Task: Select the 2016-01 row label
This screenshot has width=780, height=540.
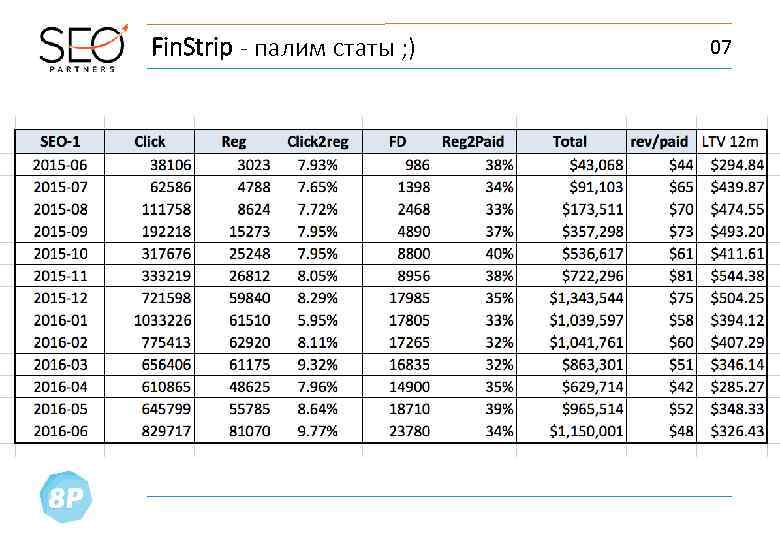Action: pos(60,320)
